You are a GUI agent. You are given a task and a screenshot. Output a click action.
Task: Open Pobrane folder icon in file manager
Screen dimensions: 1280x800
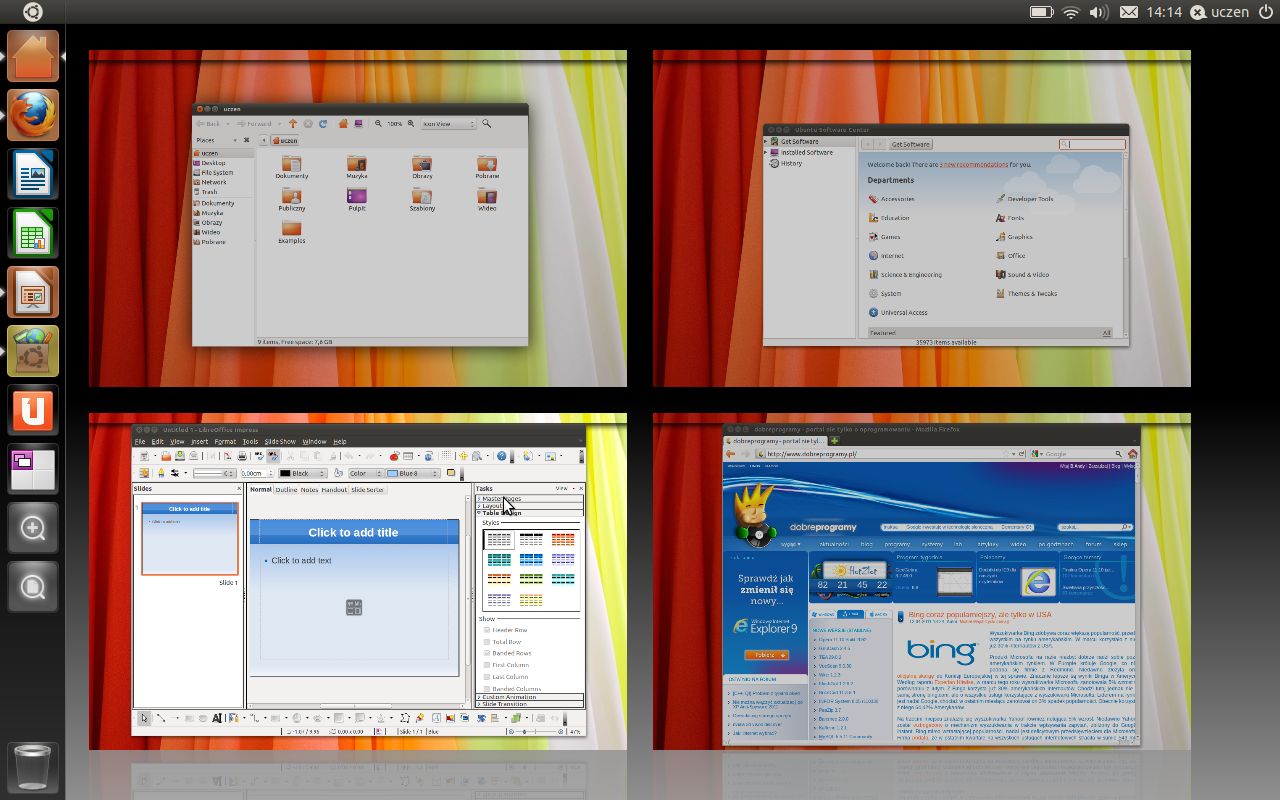click(487, 167)
